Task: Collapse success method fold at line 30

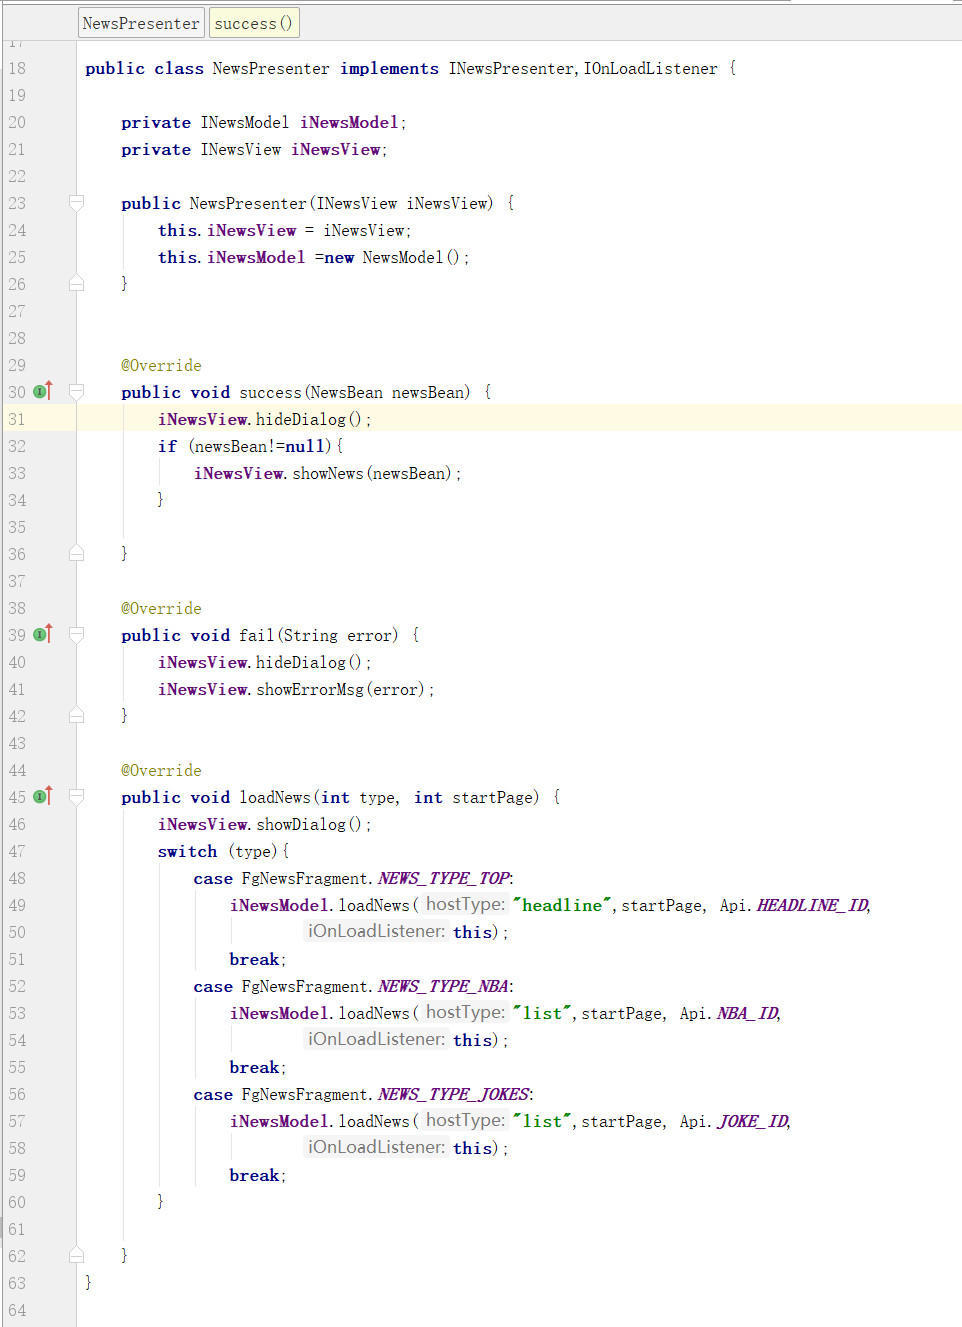Action: 76,392
